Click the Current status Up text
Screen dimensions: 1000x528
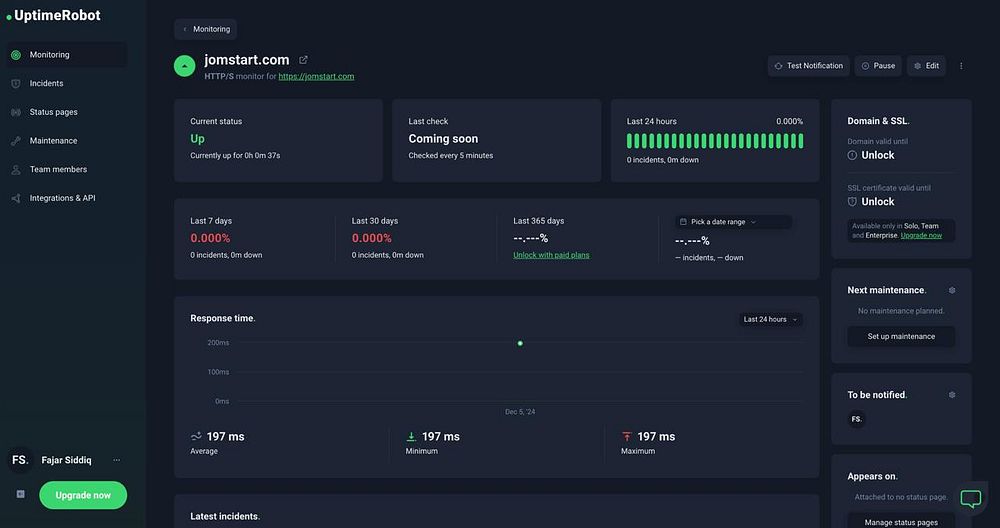(x=197, y=139)
